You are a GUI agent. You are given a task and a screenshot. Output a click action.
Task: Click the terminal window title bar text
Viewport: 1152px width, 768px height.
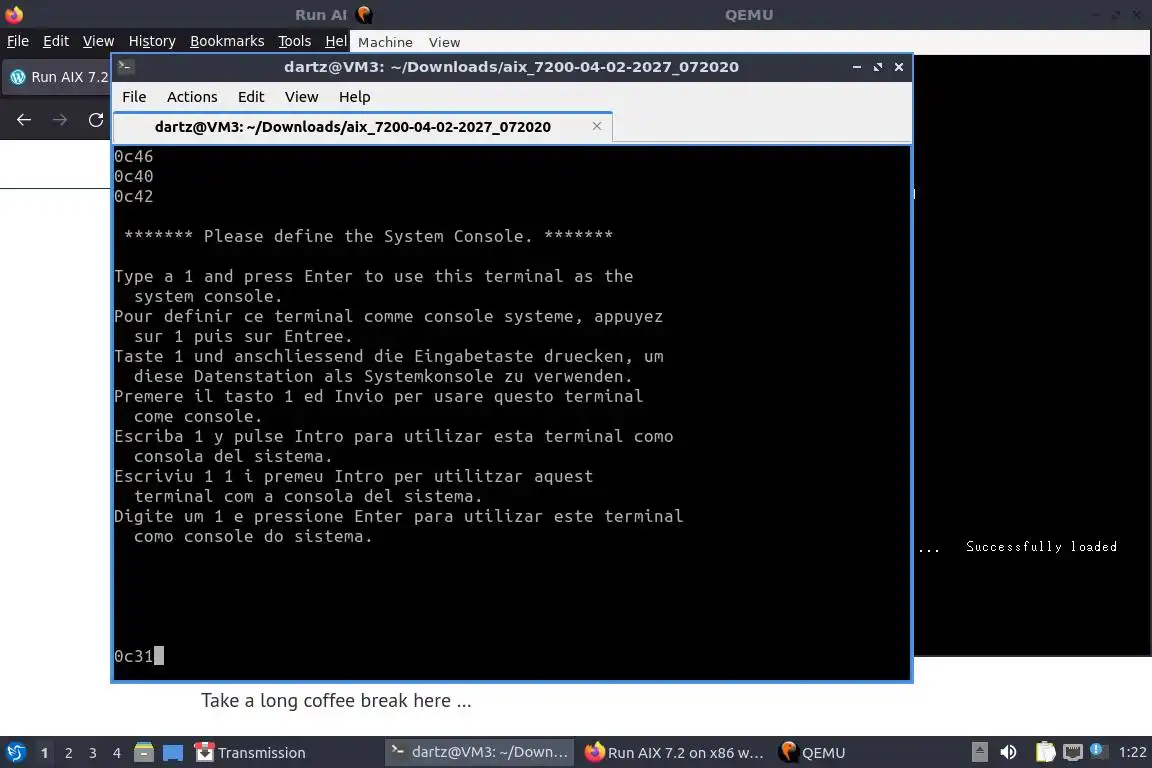(511, 67)
